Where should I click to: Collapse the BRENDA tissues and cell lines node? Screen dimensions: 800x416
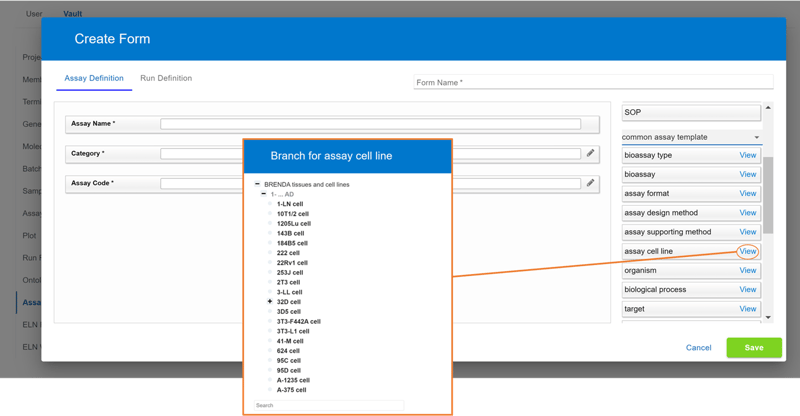pos(257,184)
